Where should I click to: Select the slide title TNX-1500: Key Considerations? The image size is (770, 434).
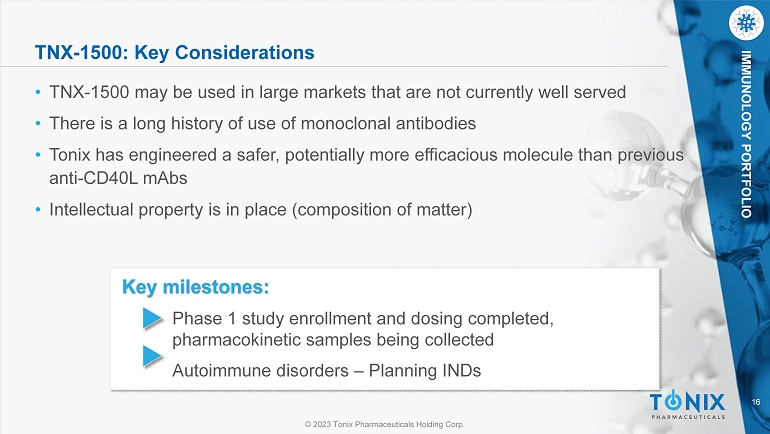click(174, 52)
